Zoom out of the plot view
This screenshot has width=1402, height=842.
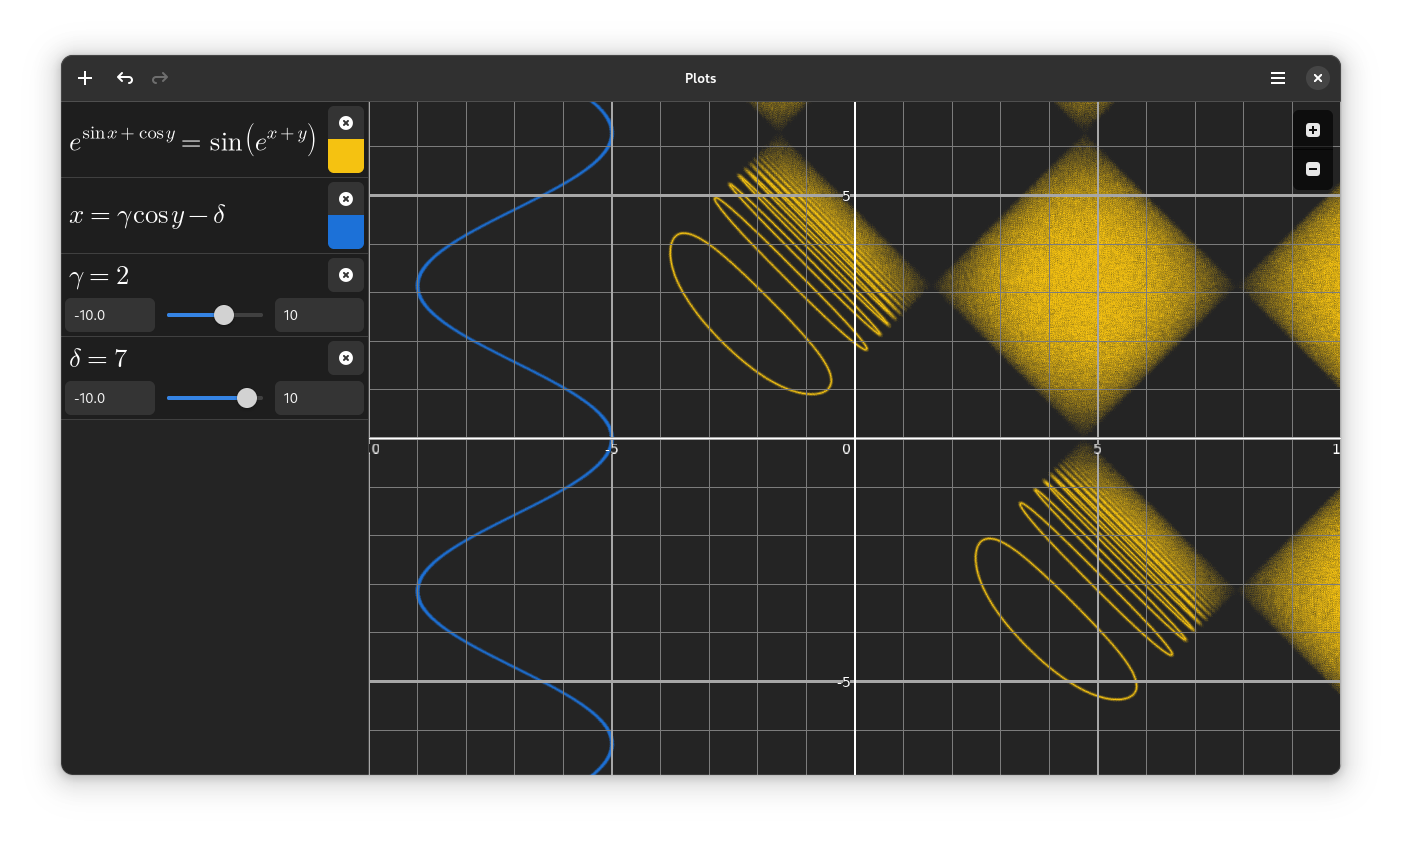point(1312,169)
